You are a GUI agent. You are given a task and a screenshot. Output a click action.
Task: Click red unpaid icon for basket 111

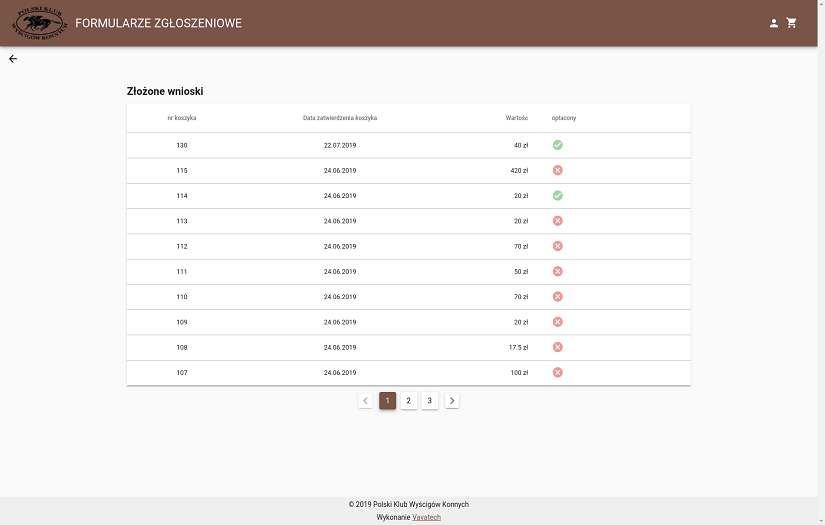[x=558, y=271]
